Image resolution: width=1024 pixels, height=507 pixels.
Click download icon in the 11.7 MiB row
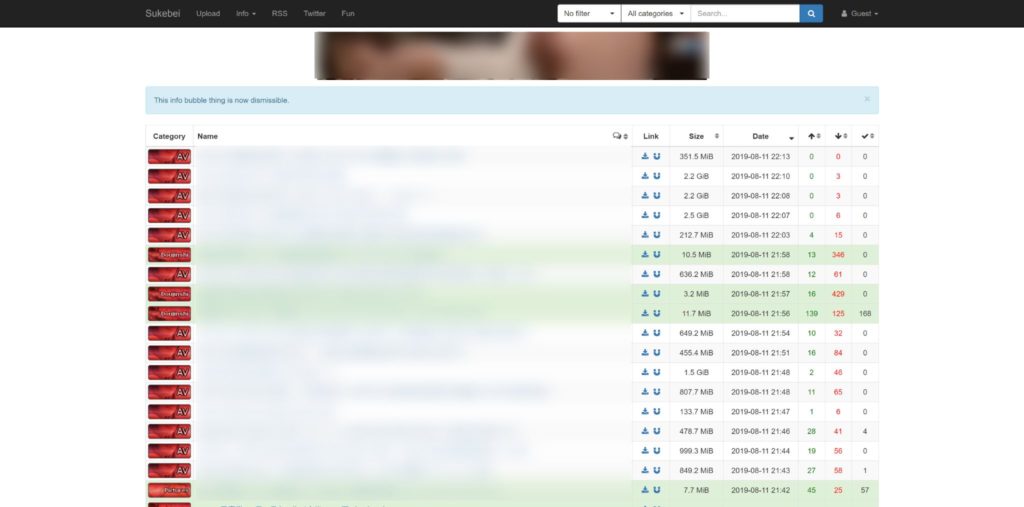tap(645, 313)
